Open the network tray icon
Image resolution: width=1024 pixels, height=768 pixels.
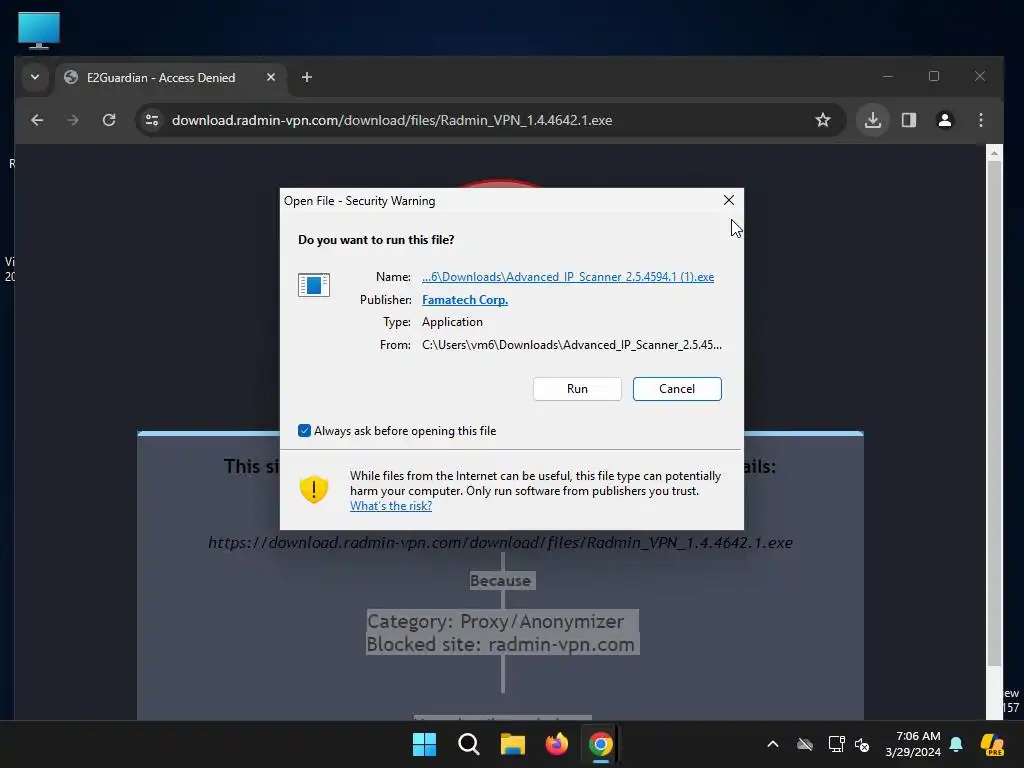point(836,744)
